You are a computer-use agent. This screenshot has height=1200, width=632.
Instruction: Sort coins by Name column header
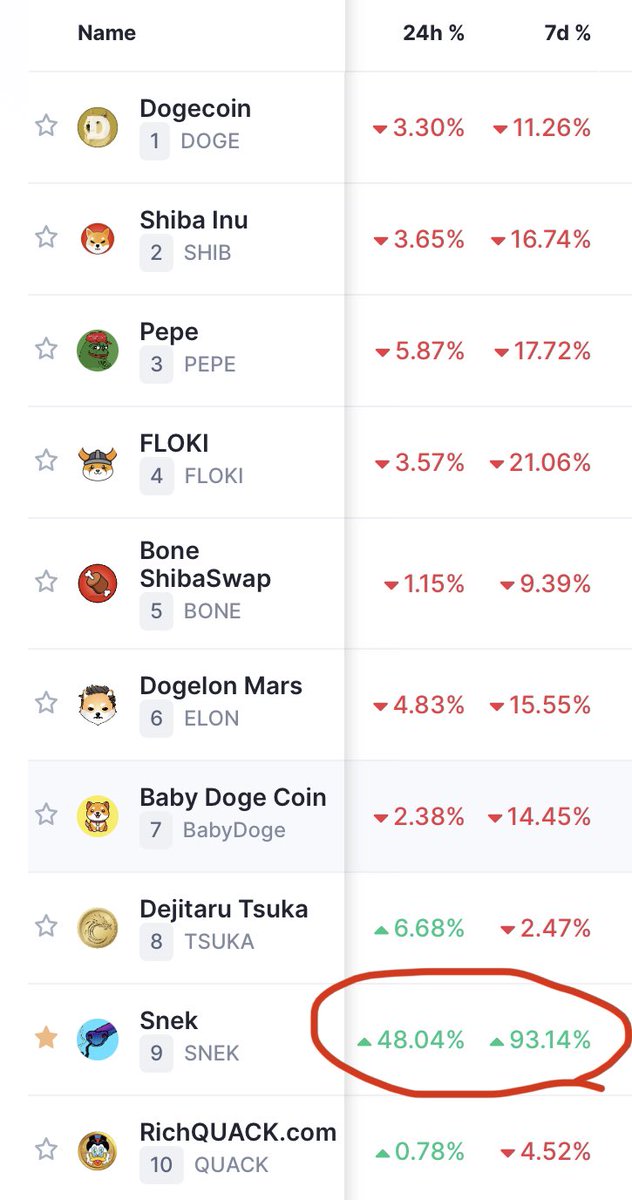(x=107, y=33)
